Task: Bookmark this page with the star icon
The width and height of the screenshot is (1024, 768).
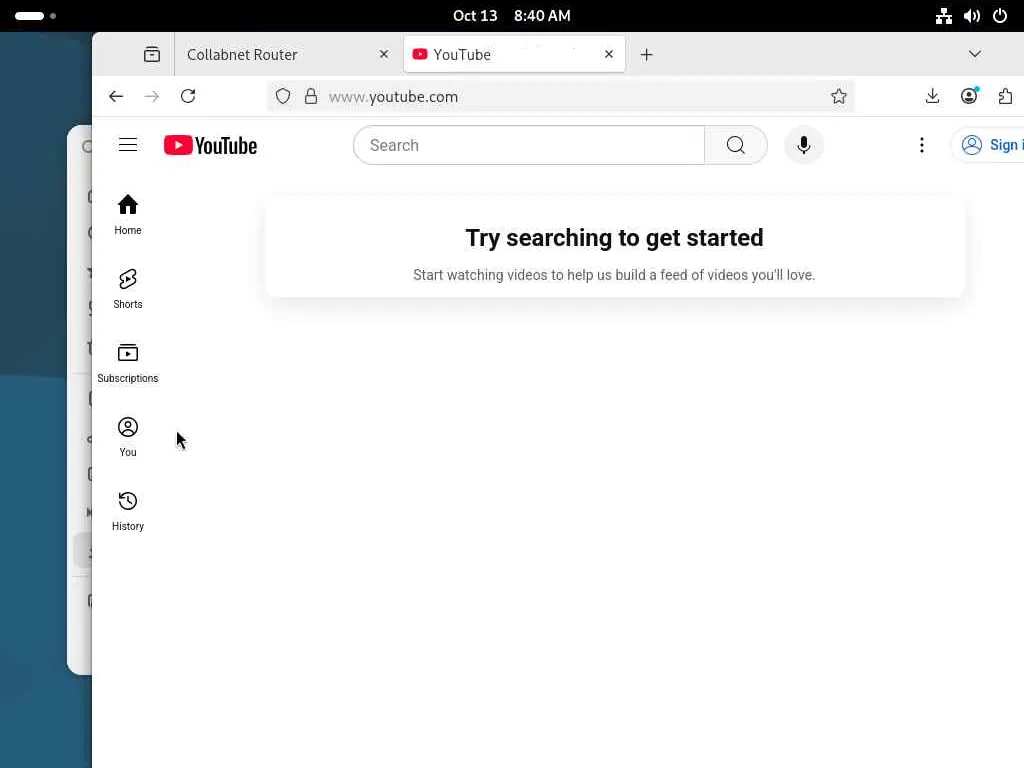Action: [x=839, y=97]
